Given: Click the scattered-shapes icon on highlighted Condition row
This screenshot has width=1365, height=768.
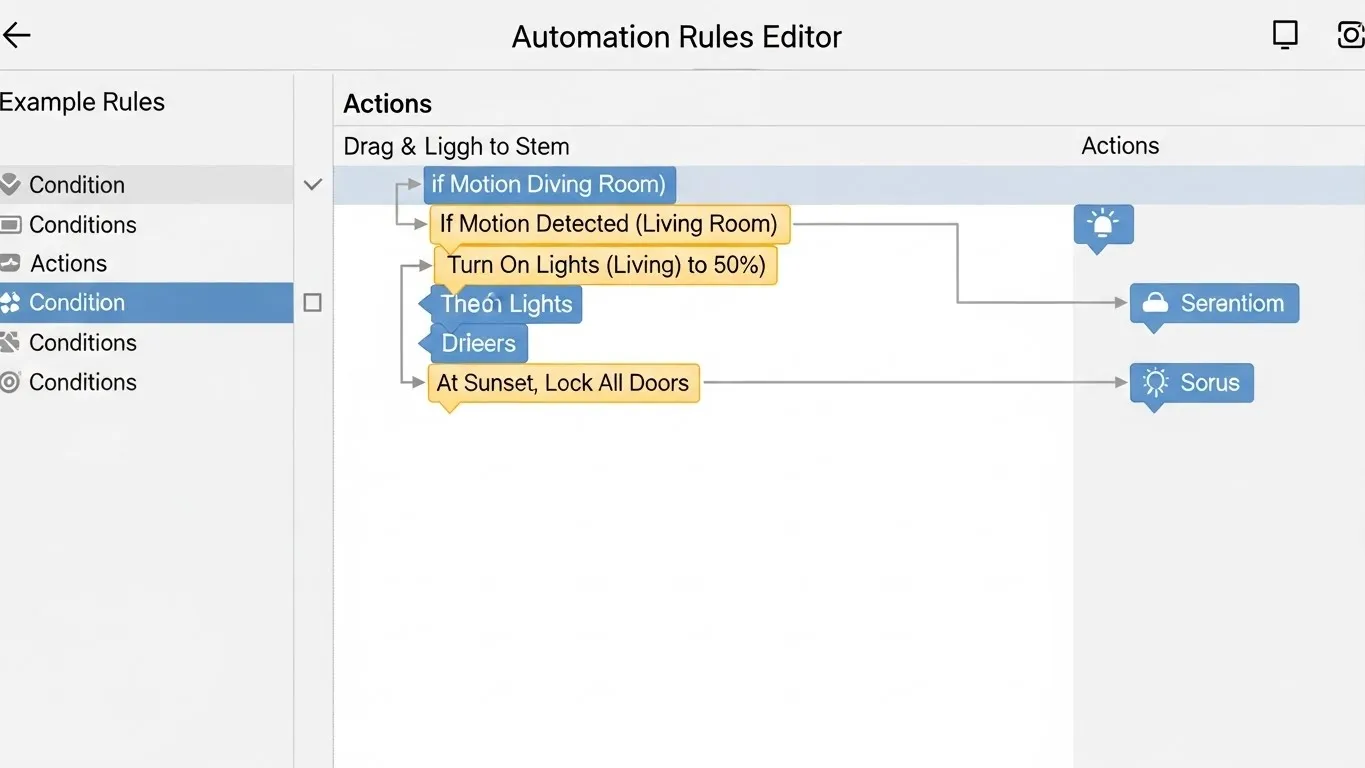Looking at the screenshot, I should pyautogui.click(x=11, y=302).
